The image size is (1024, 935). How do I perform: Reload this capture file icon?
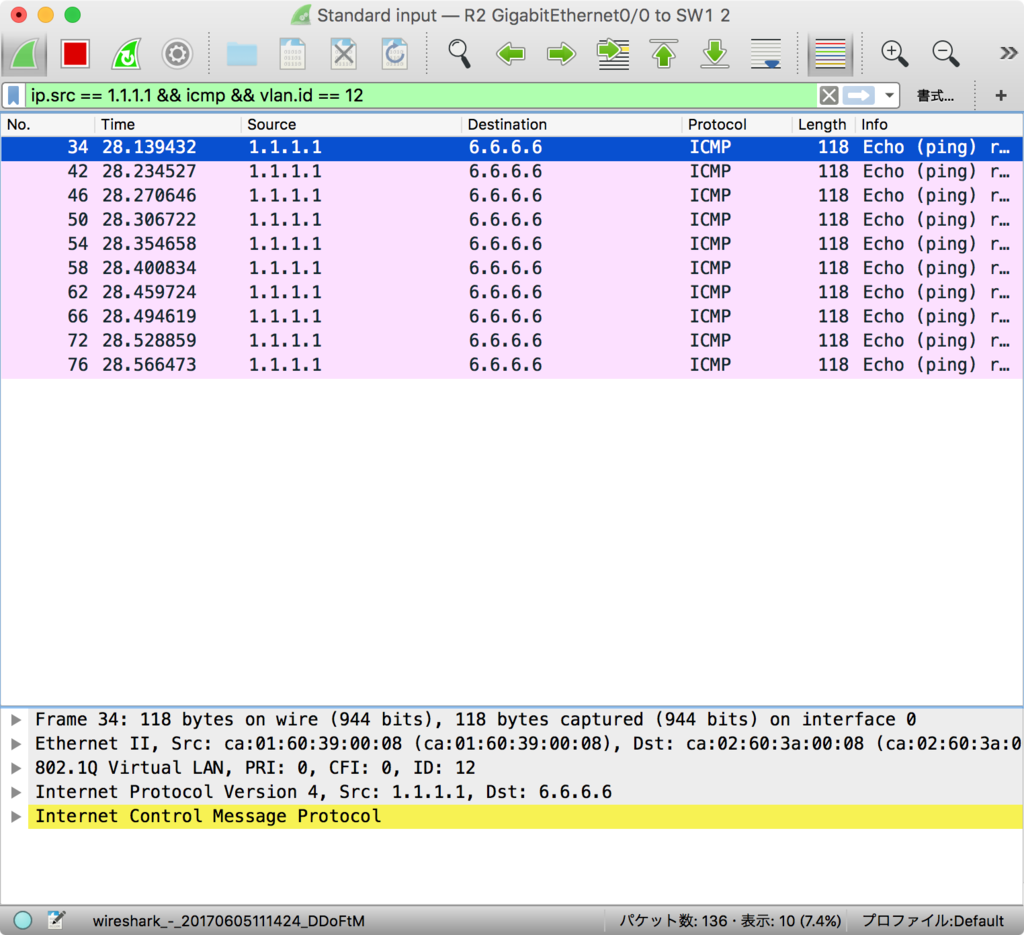pos(394,54)
